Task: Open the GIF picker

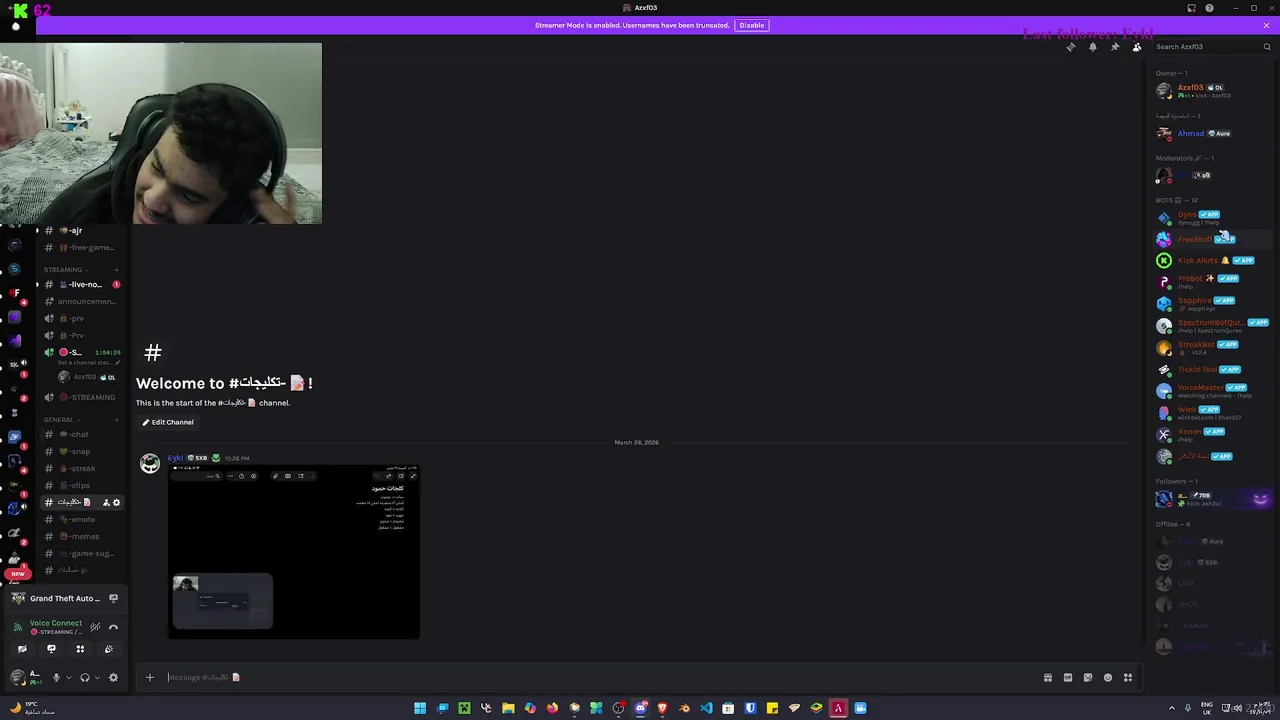Action: (1068, 677)
